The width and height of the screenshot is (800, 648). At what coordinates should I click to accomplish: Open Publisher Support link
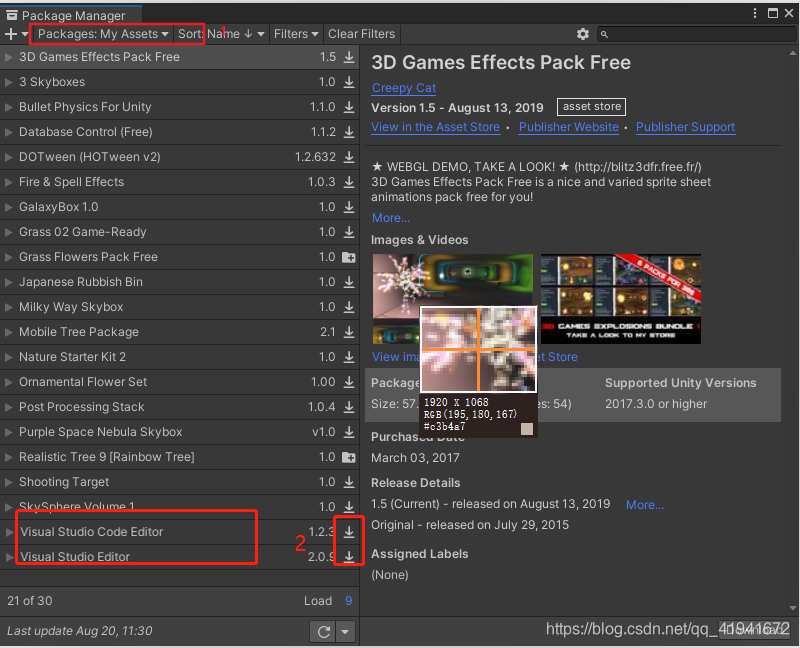coord(685,127)
